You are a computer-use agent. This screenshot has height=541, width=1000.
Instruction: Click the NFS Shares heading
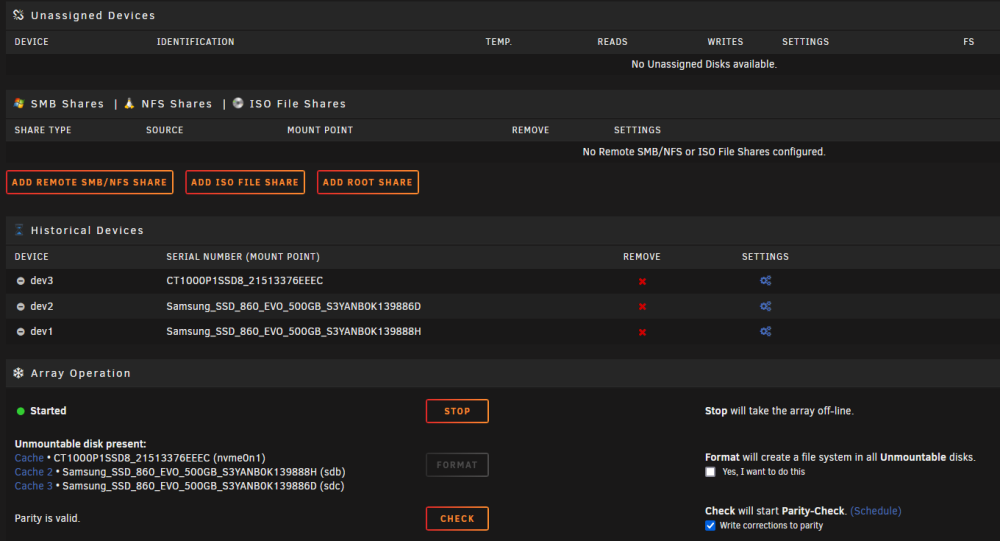pos(177,103)
